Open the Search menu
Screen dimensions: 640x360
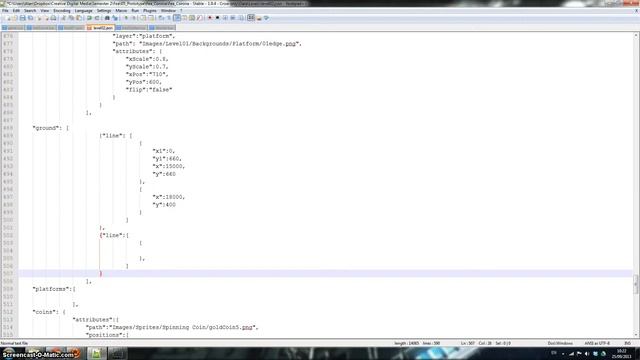(x=30, y=11)
